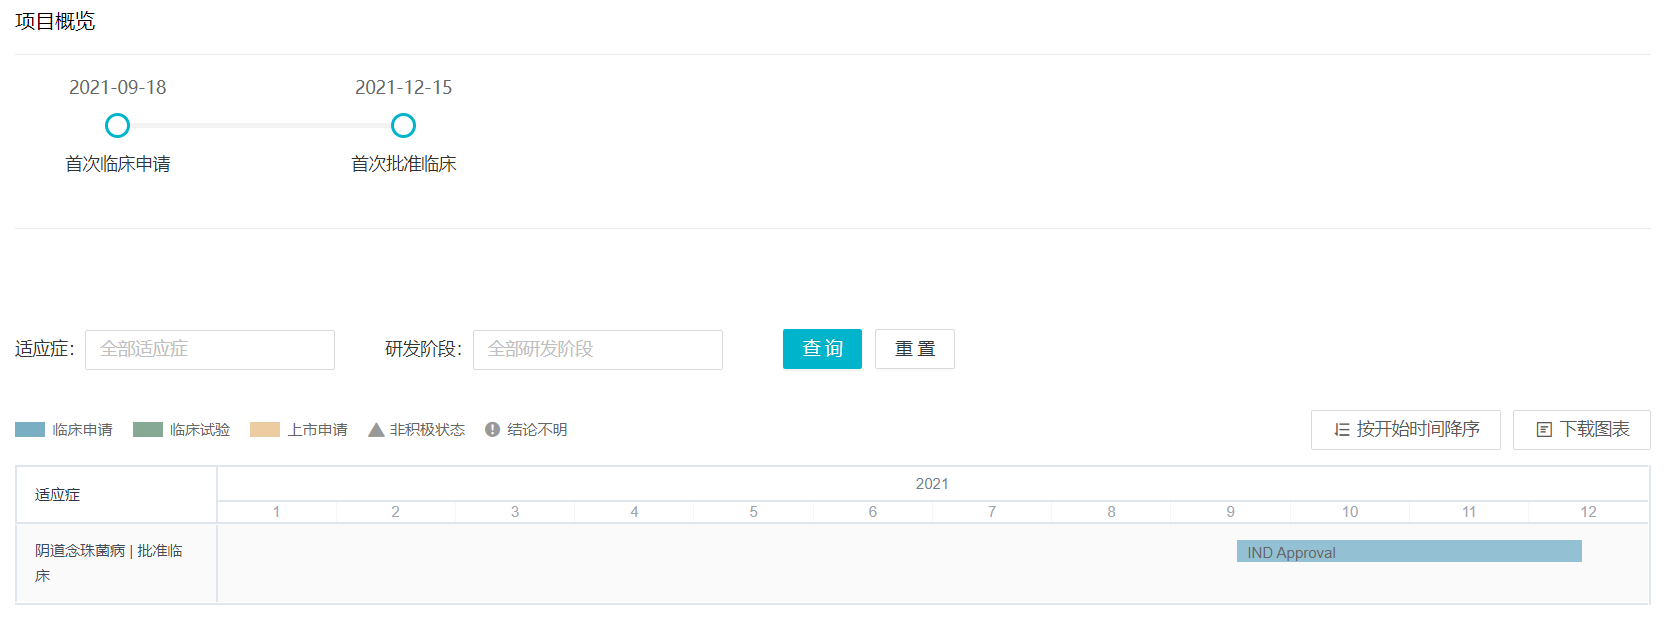Click the 结论不明 exclamation legend icon

coord(492,430)
